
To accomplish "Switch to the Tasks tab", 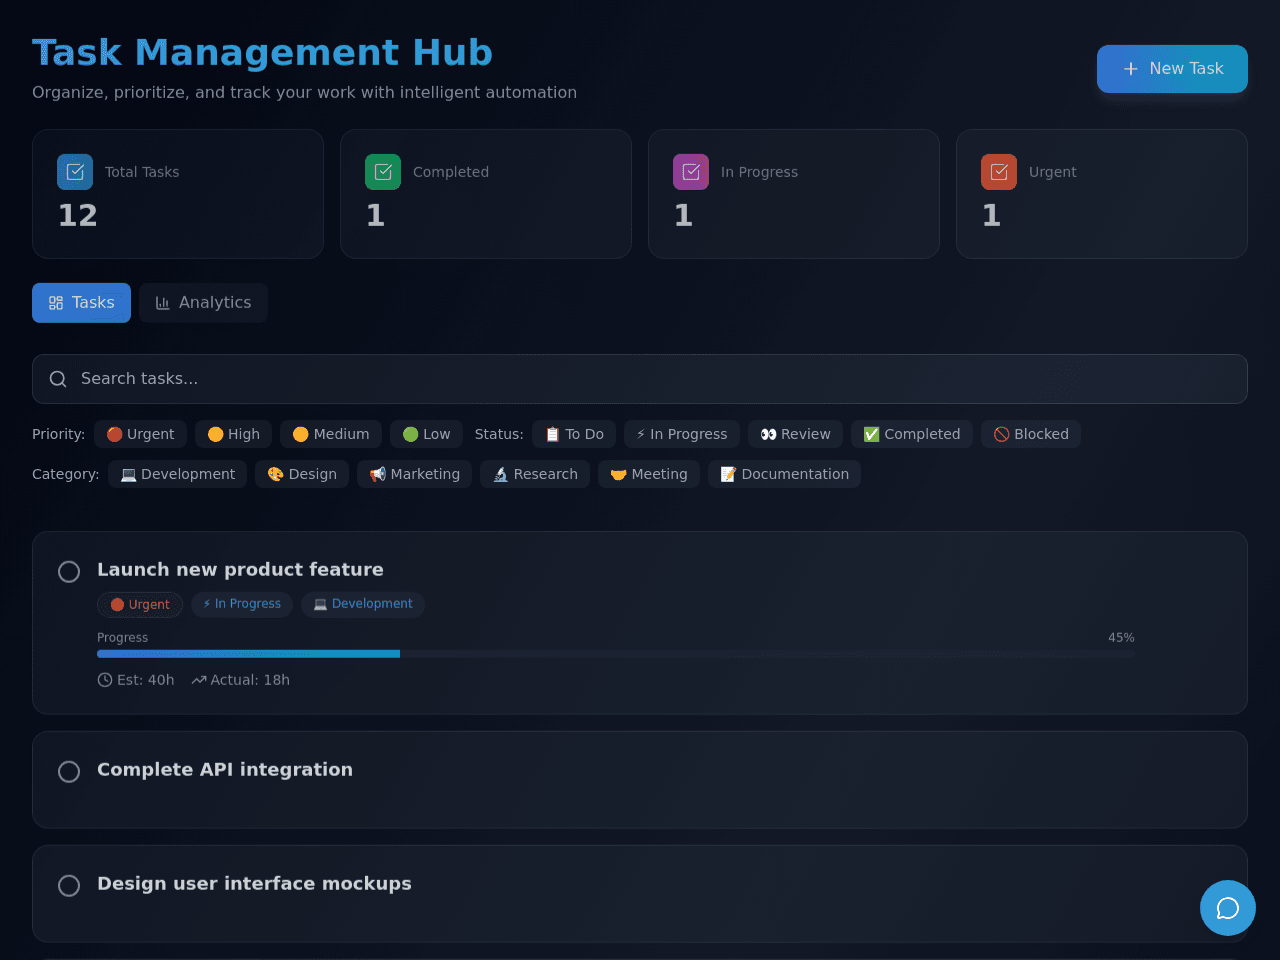I will point(81,303).
